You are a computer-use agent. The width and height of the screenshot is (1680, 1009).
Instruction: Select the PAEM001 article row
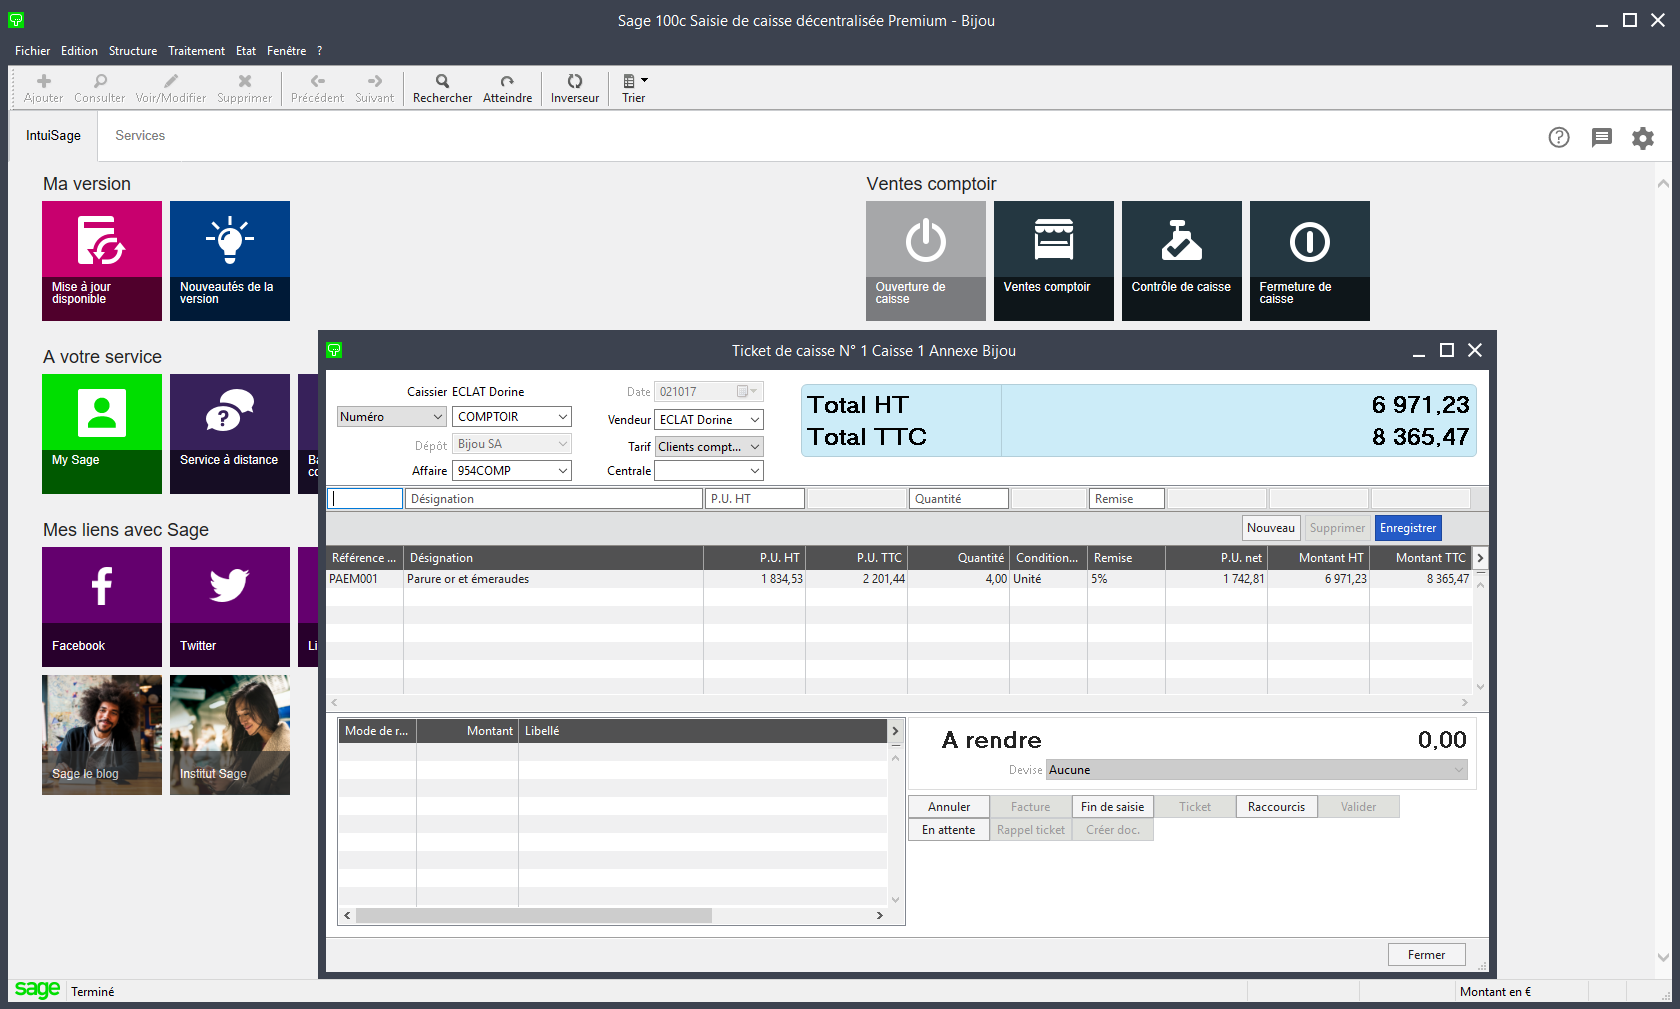(899, 579)
